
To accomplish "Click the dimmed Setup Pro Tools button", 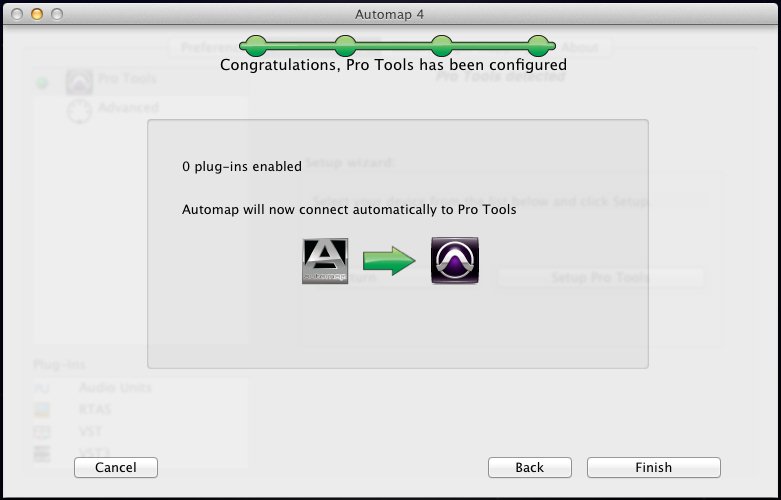I will [601, 277].
